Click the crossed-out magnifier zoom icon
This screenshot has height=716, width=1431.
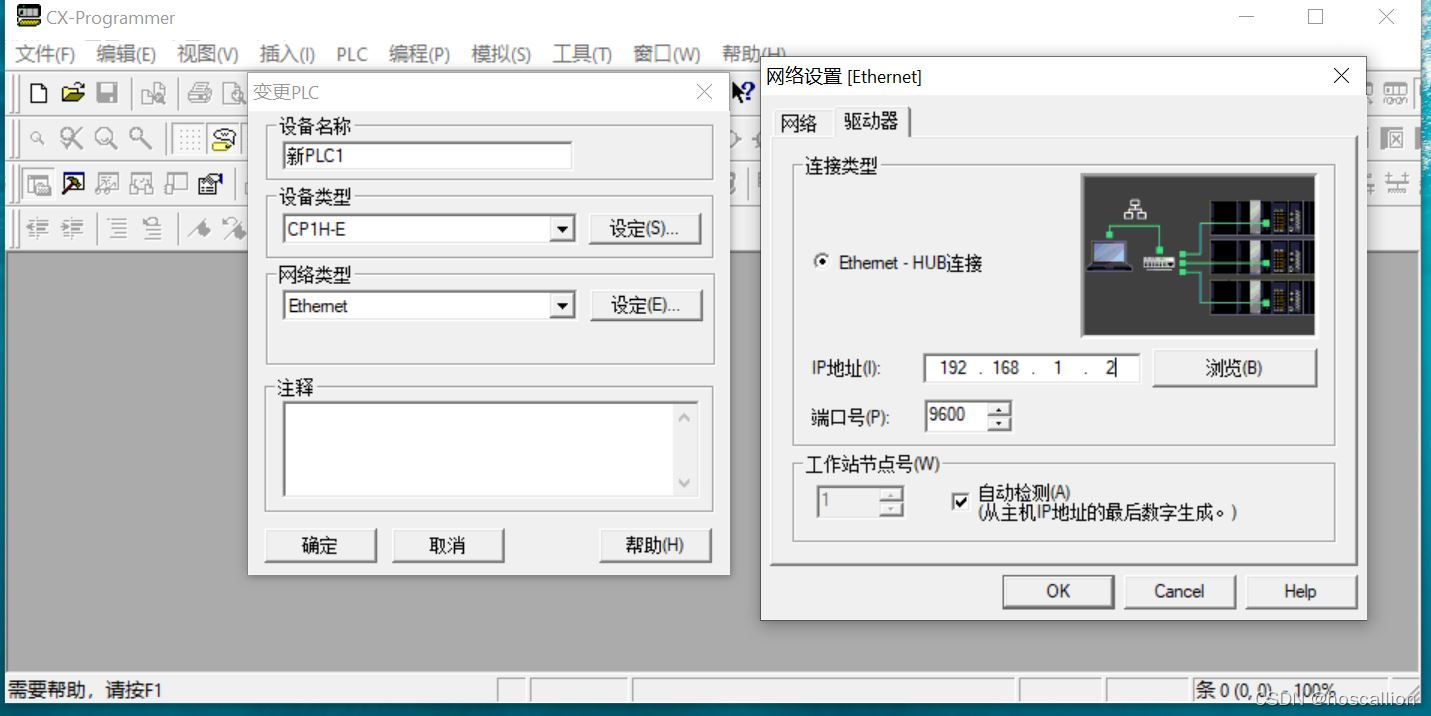click(71, 139)
